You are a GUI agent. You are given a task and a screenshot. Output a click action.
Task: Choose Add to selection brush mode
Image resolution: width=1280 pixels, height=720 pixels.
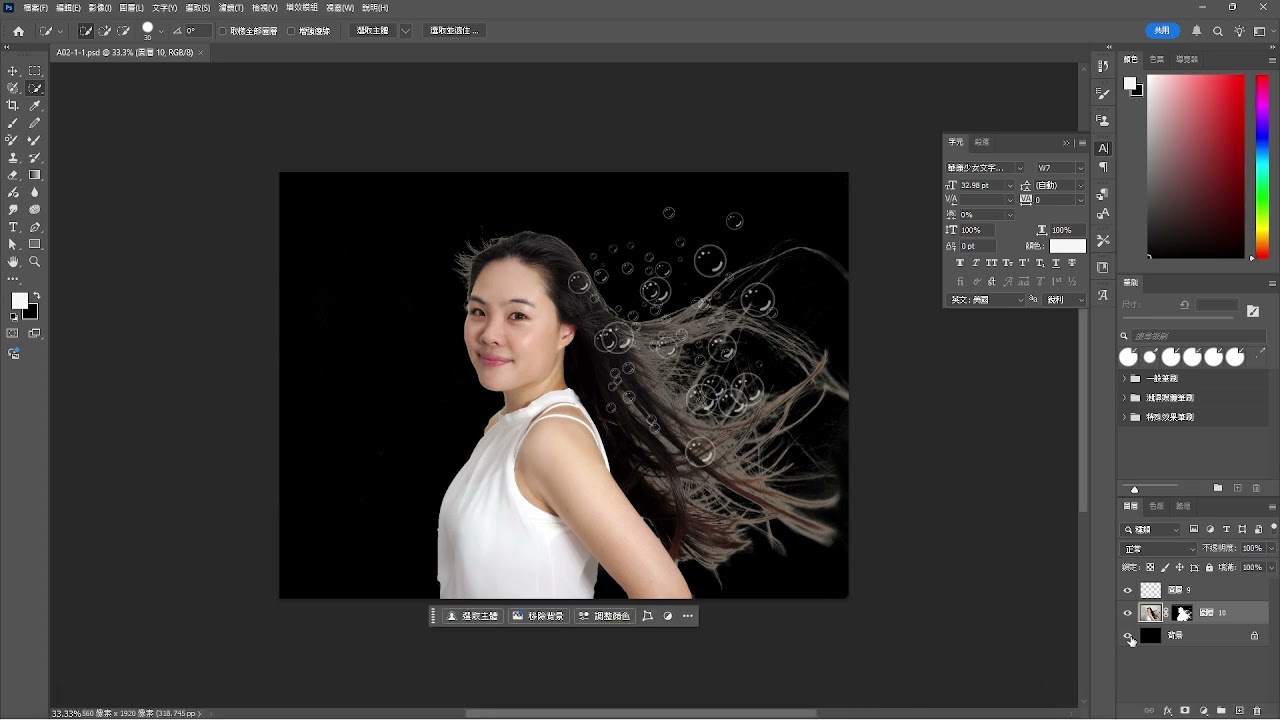105,31
